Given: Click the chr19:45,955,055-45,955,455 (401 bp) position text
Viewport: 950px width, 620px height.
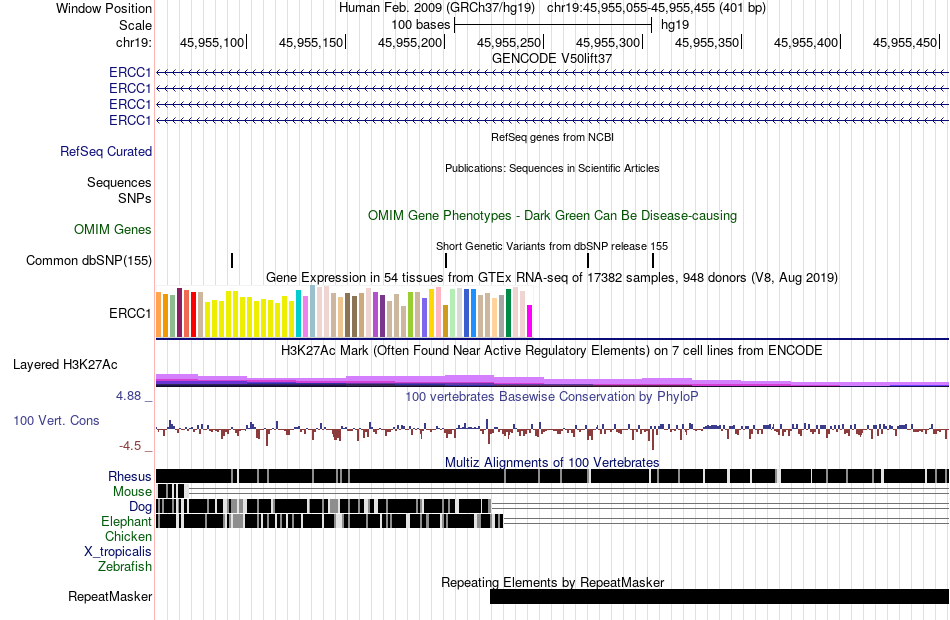Looking at the screenshot, I should point(656,8).
